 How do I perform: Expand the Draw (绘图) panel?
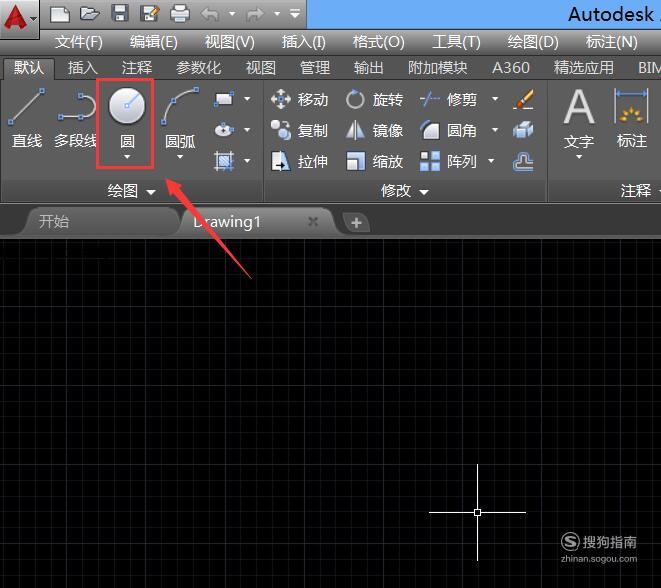[x=132, y=191]
